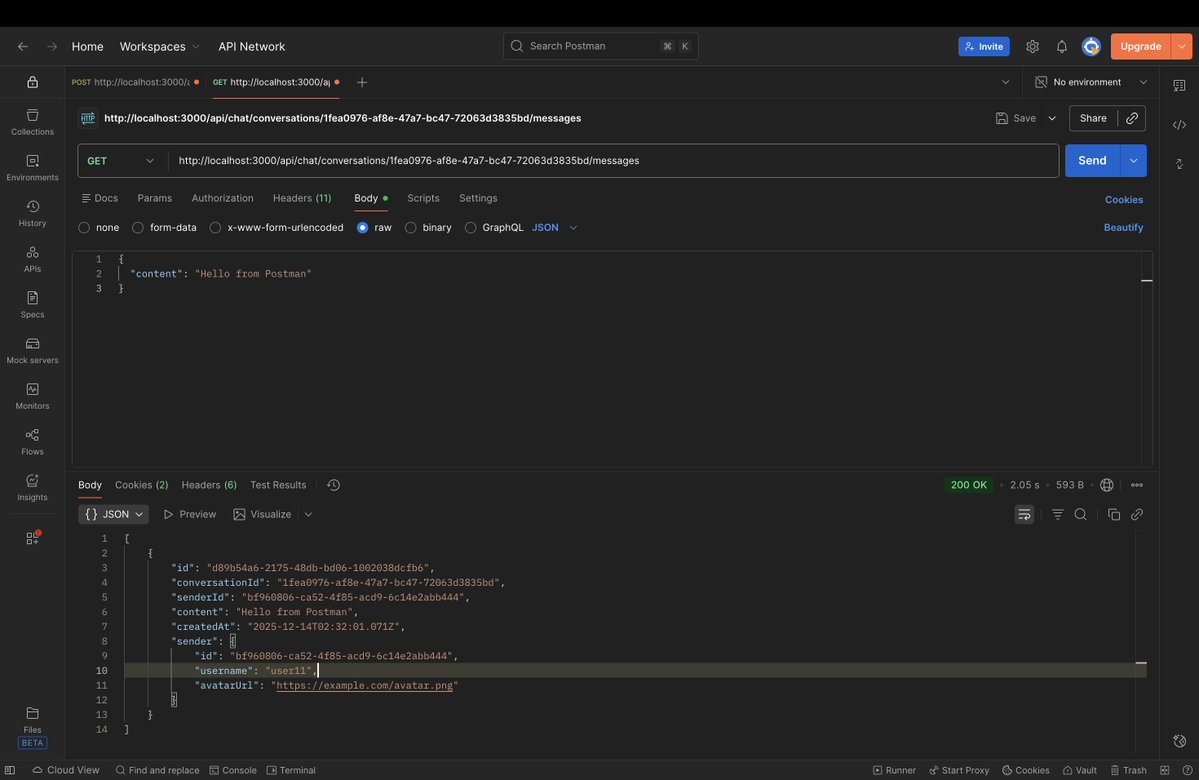Go back with the left arrow
1199x780 pixels.
(23, 47)
